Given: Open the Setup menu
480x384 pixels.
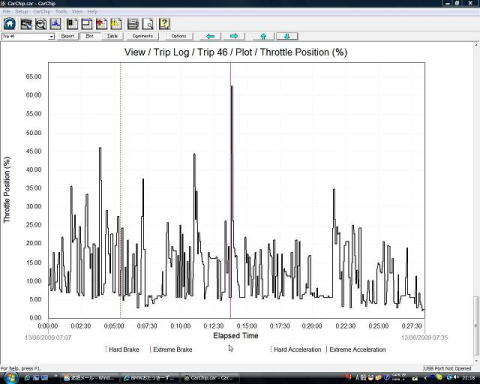Looking at the screenshot, I should (x=22, y=12).
